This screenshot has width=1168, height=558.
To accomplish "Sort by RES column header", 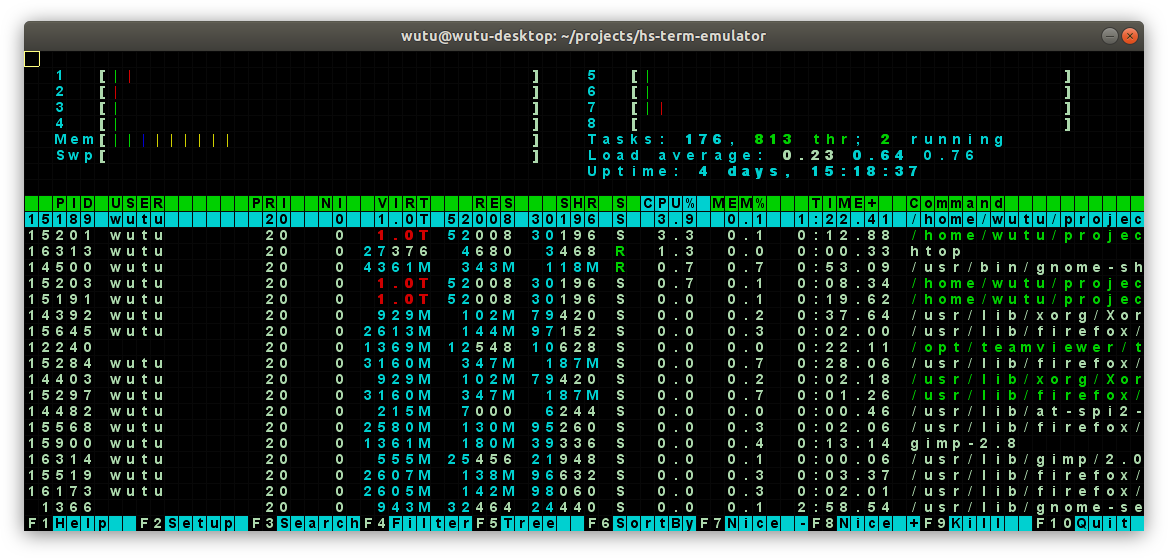I will coord(495,203).
